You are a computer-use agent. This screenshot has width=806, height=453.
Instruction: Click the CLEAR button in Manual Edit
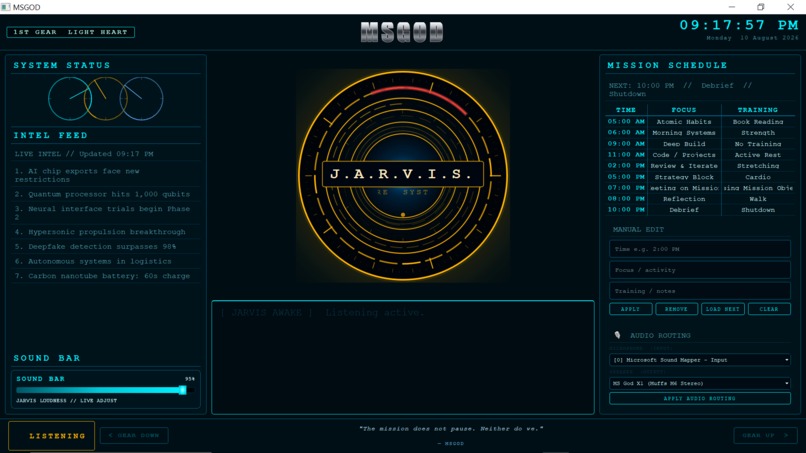[769, 309]
